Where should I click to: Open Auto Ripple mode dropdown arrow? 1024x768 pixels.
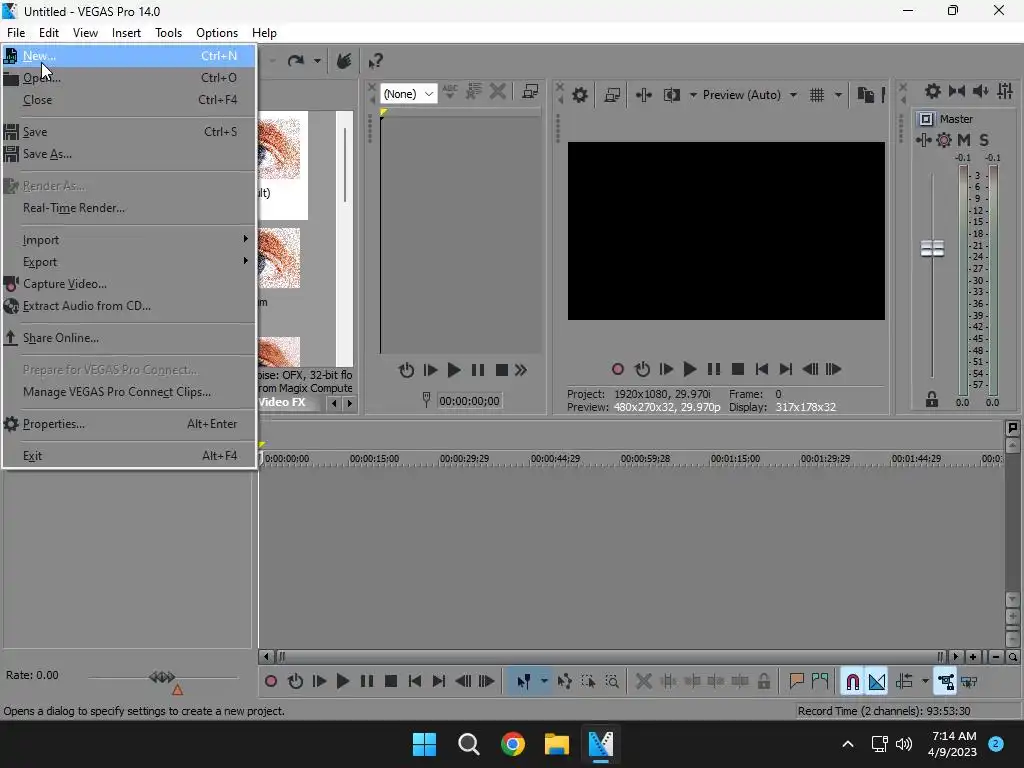(925, 682)
